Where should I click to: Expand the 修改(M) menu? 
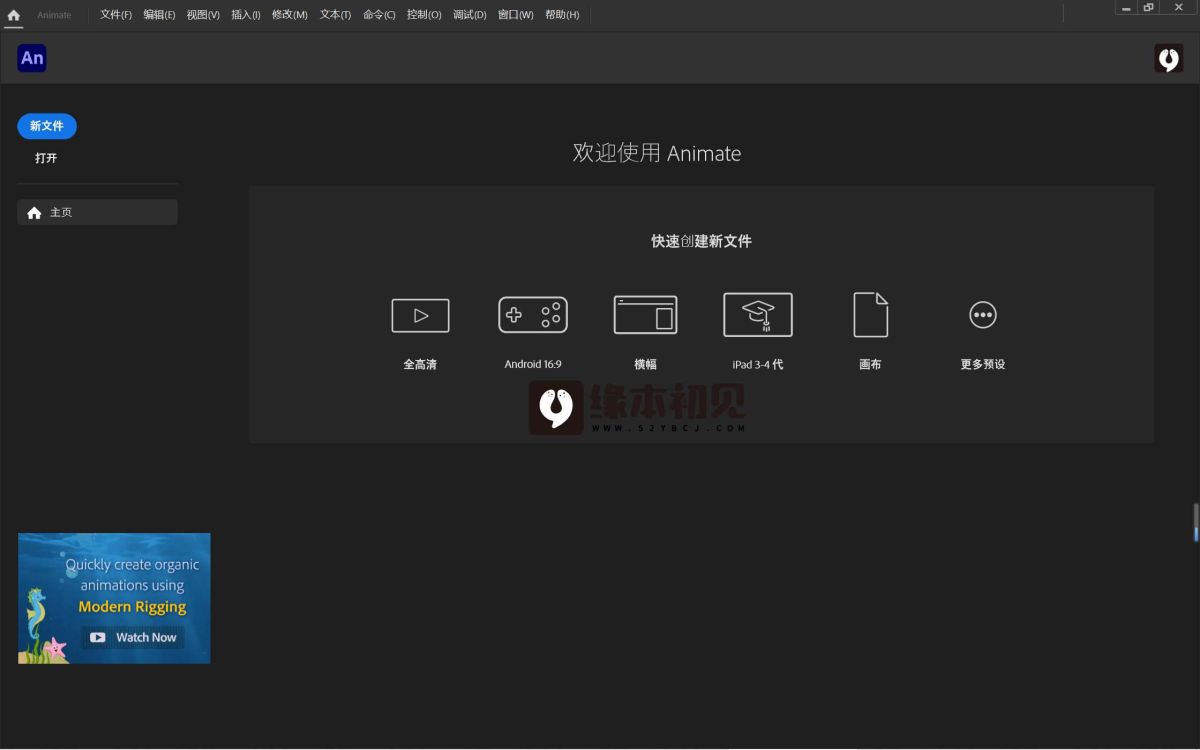[290, 15]
